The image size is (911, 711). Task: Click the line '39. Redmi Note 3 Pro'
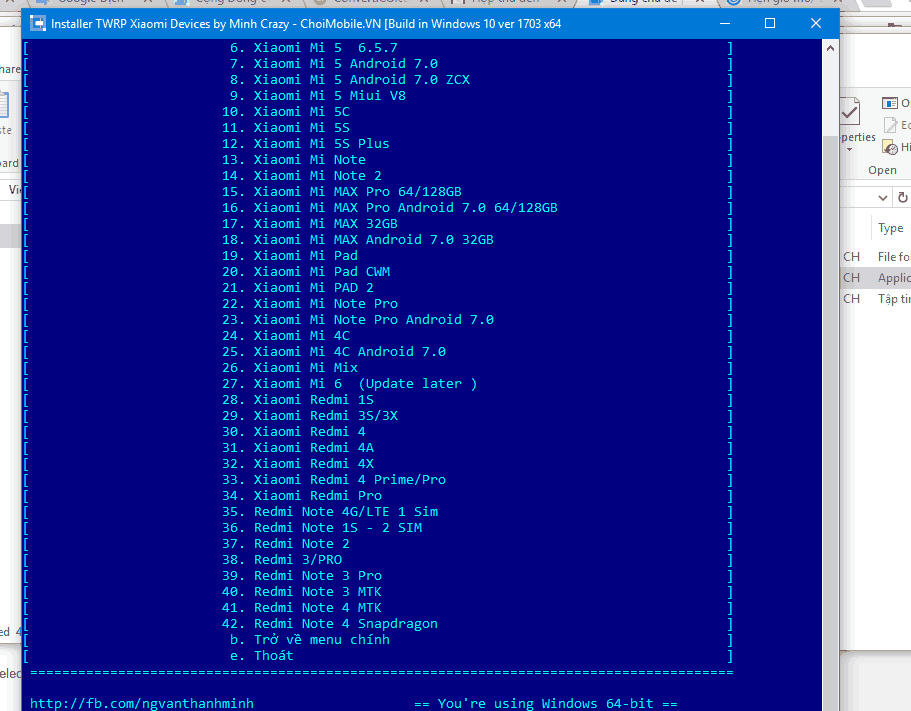(302, 576)
